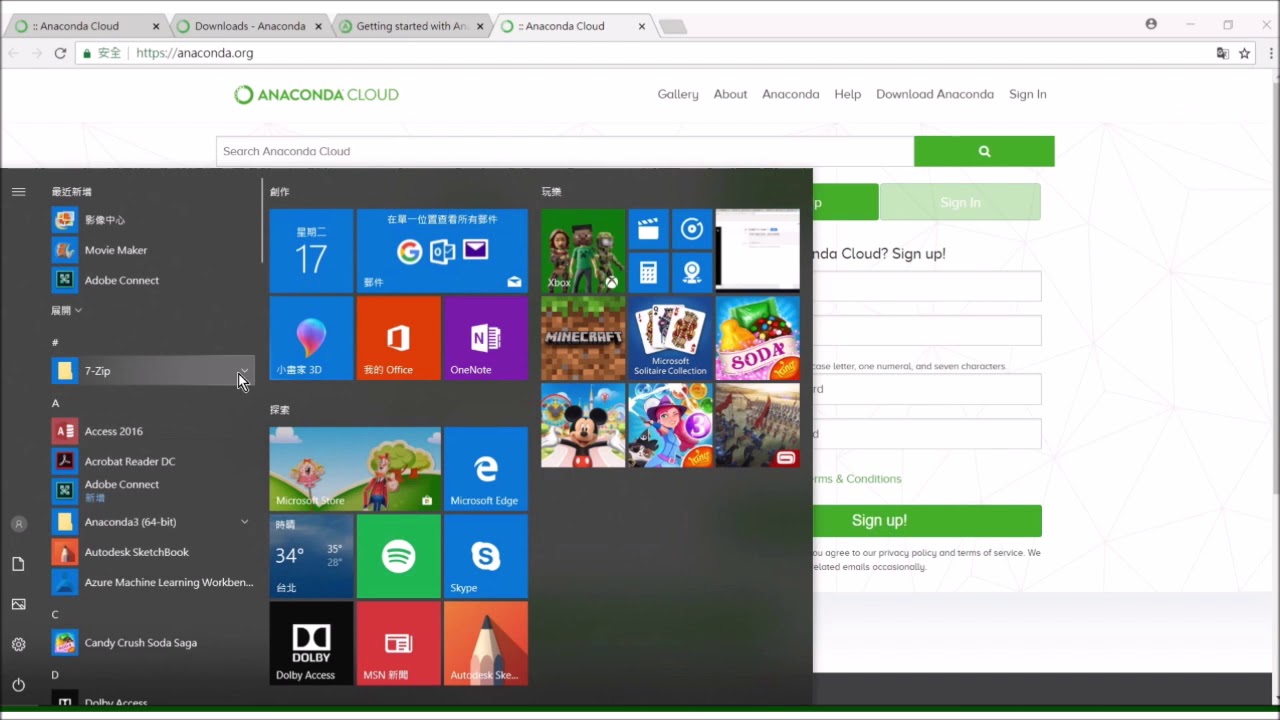Image resolution: width=1280 pixels, height=720 pixels.
Task: Launch the Movies & TV clapperboard tile
Action: coord(648,229)
